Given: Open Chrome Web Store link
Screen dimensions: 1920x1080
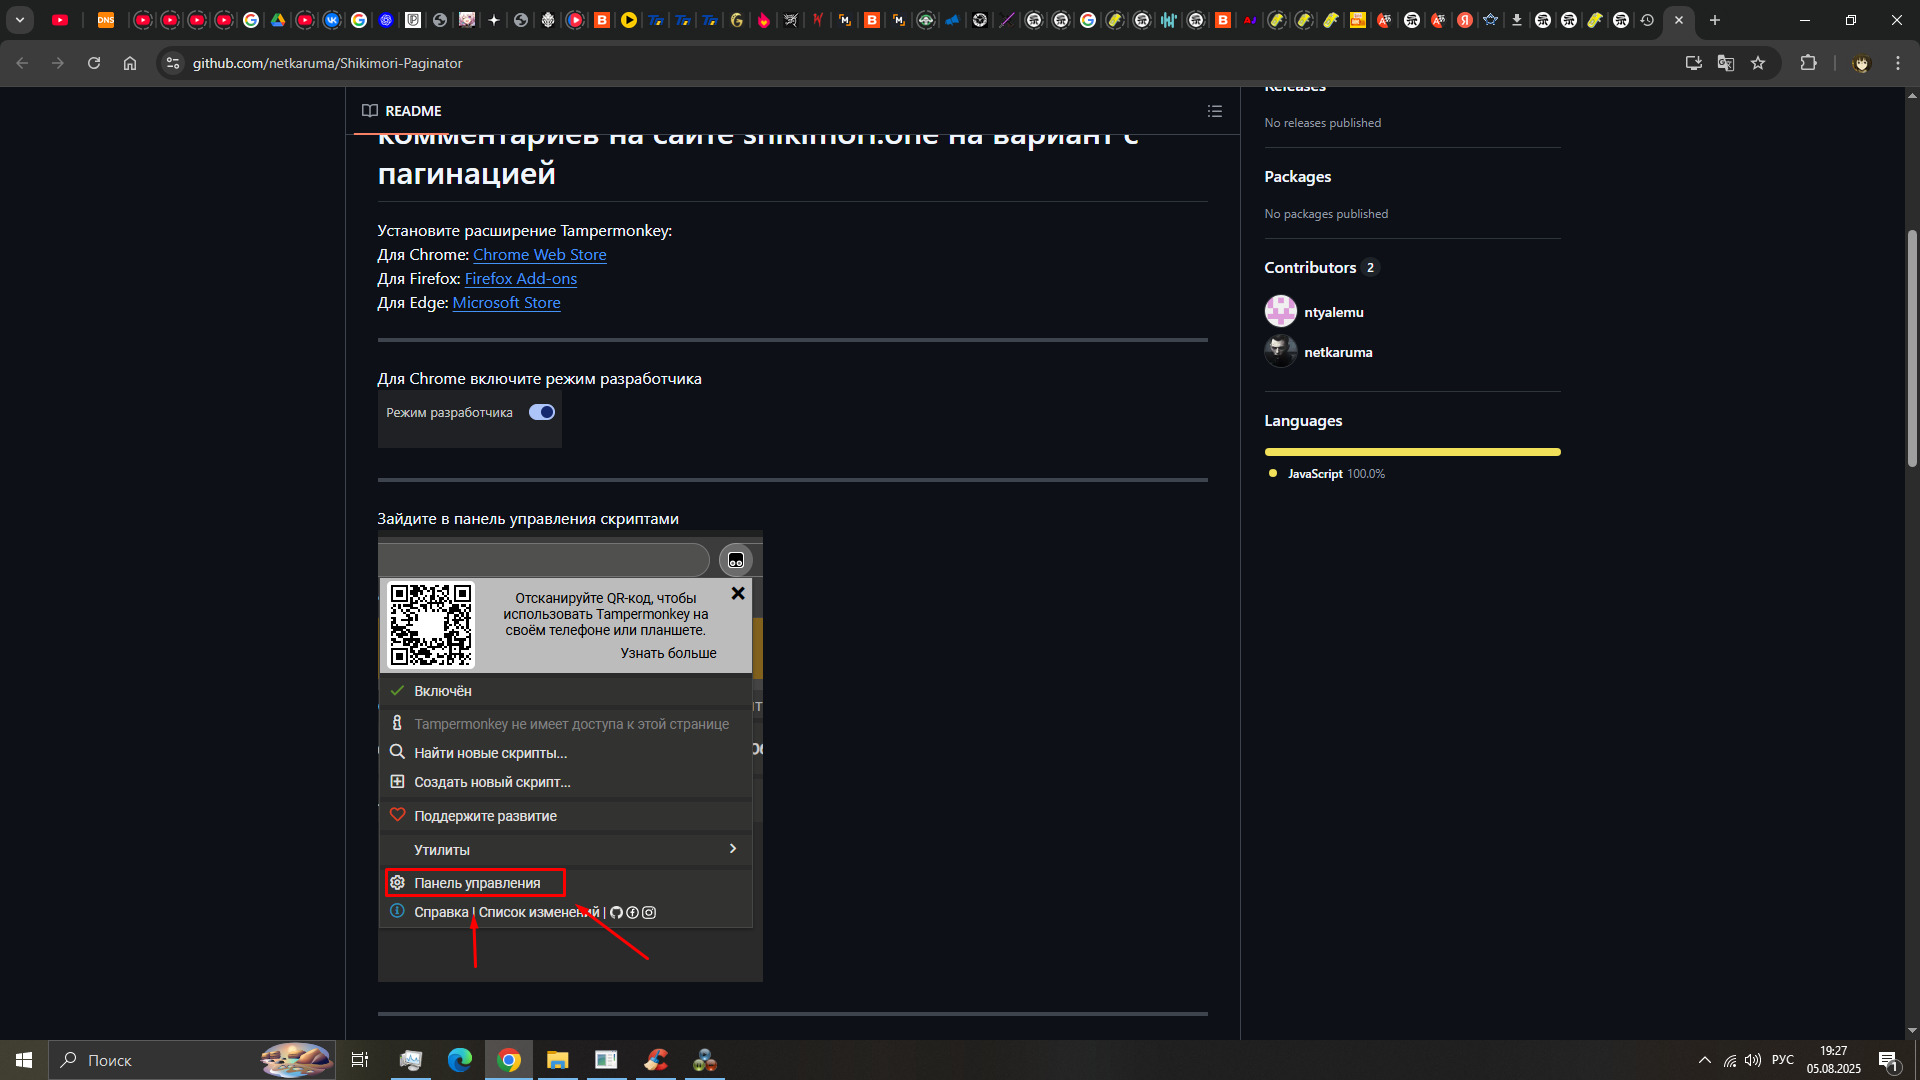Looking at the screenshot, I should [x=539, y=255].
